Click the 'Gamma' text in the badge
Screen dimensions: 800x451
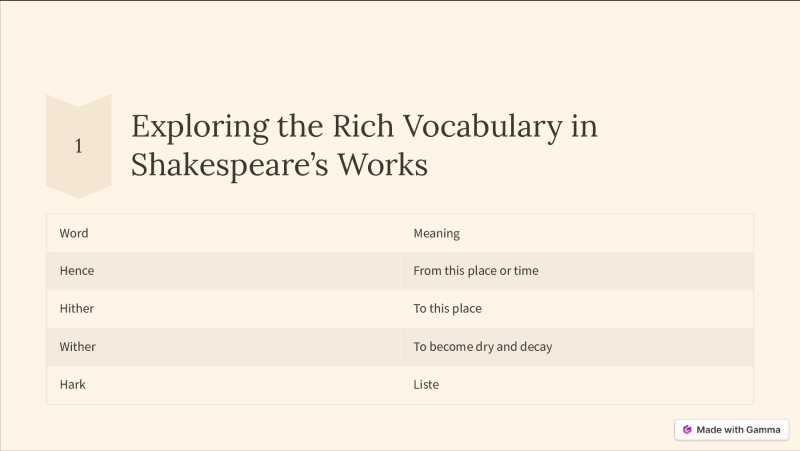[x=763, y=430]
